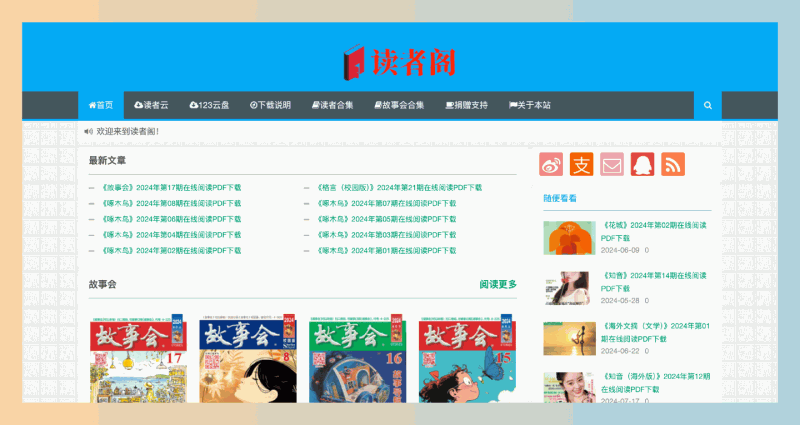Open 《花城》2024年第02期 sidebar link
Screen dimensions: 800x425
click(x=654, y=232)
